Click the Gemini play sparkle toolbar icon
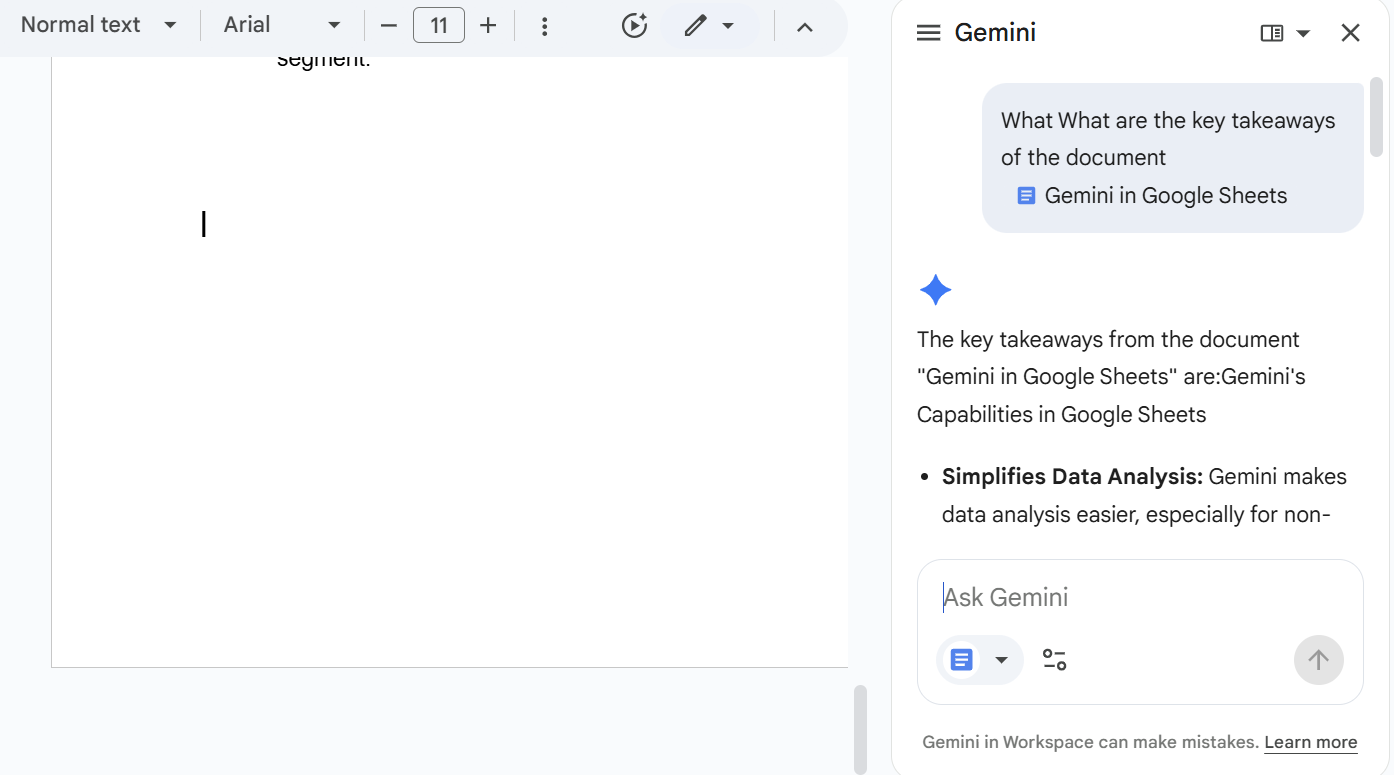1394x775 pixels. click(x=634, y=26)
